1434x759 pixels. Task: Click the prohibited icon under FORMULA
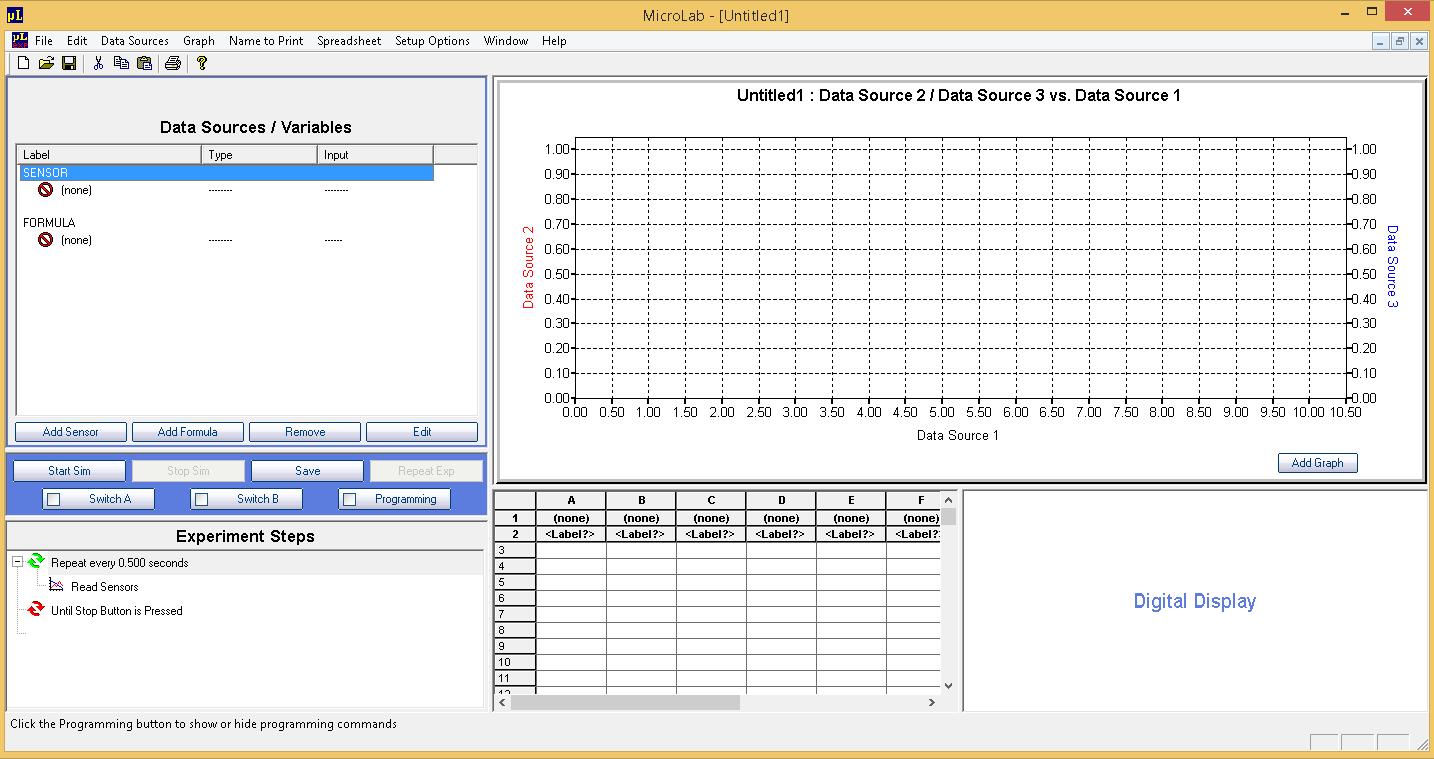tap(45, 240)
